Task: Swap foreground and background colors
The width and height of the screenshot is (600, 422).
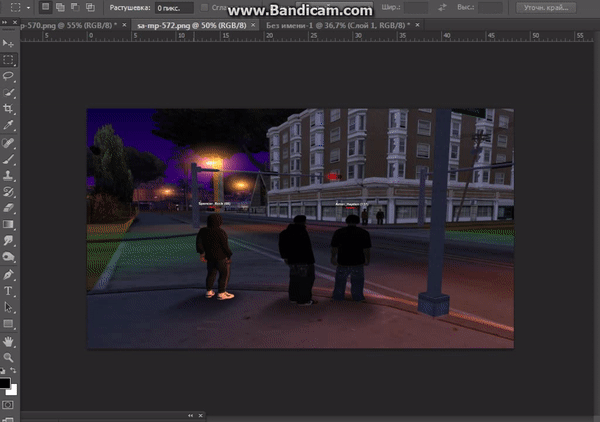Action: click(x=13, y=370)
